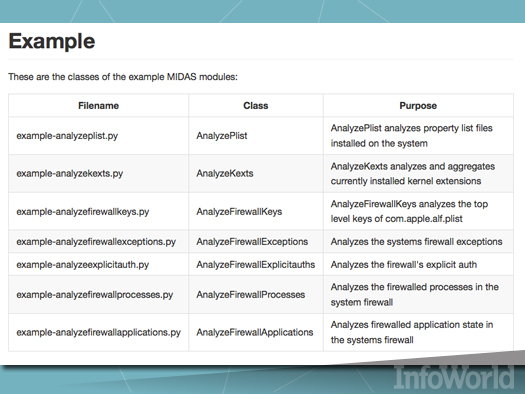The height and width of the screenshot is (394, 525).
Task: Click example-analyzefirewallapplications.py filename
Action: 98,332
